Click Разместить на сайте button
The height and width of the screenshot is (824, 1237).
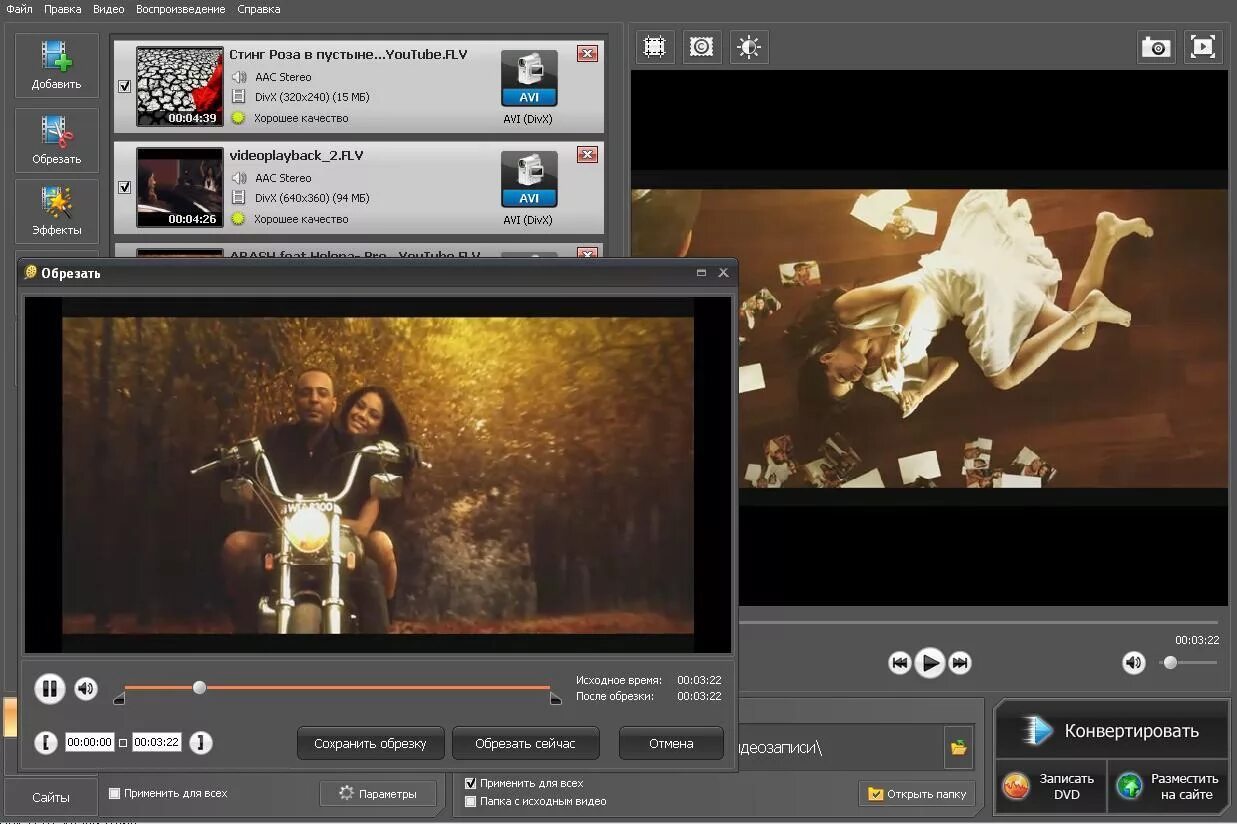[1168, 786]
